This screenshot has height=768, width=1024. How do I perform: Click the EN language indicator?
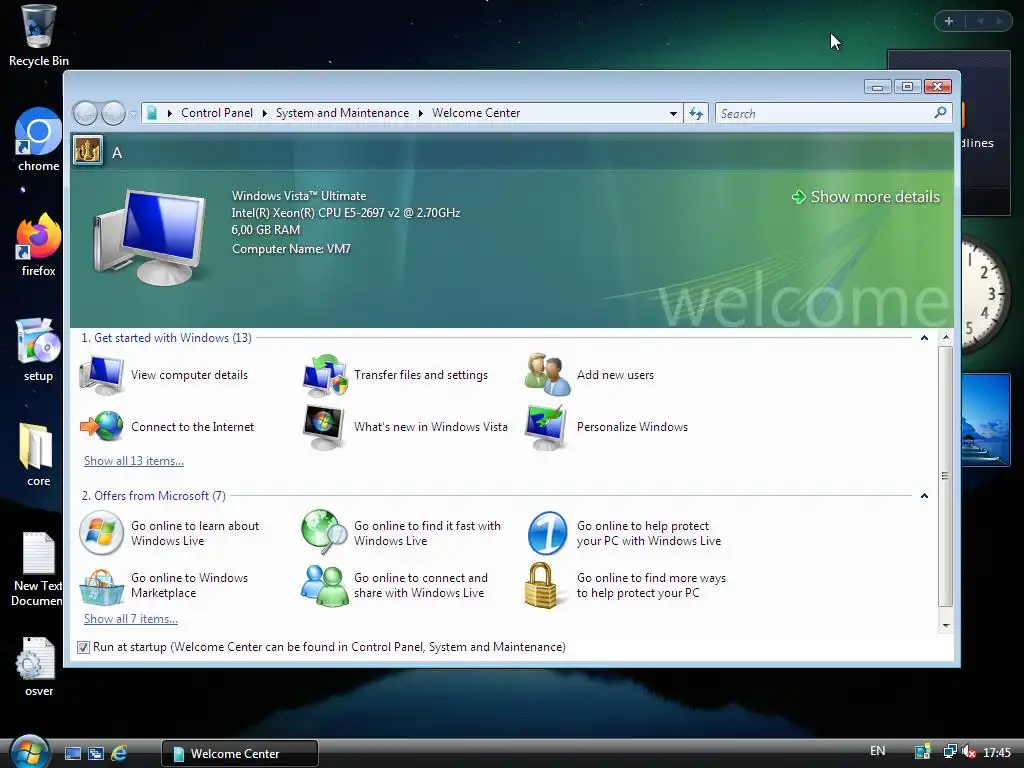click(x=878, y=751)
